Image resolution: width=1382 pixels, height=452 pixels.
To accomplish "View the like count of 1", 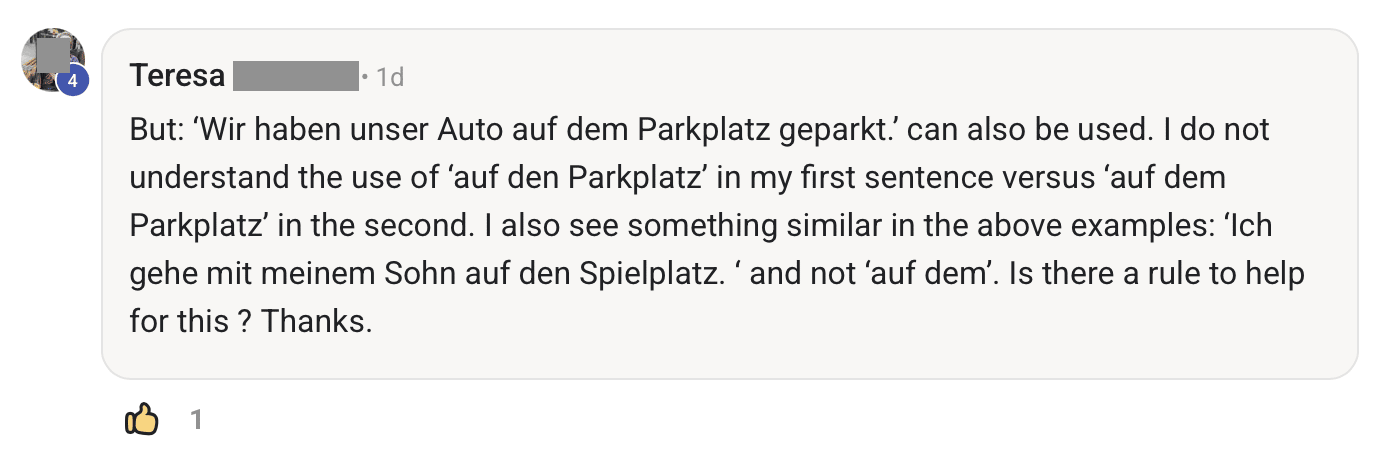I will 196,421.
